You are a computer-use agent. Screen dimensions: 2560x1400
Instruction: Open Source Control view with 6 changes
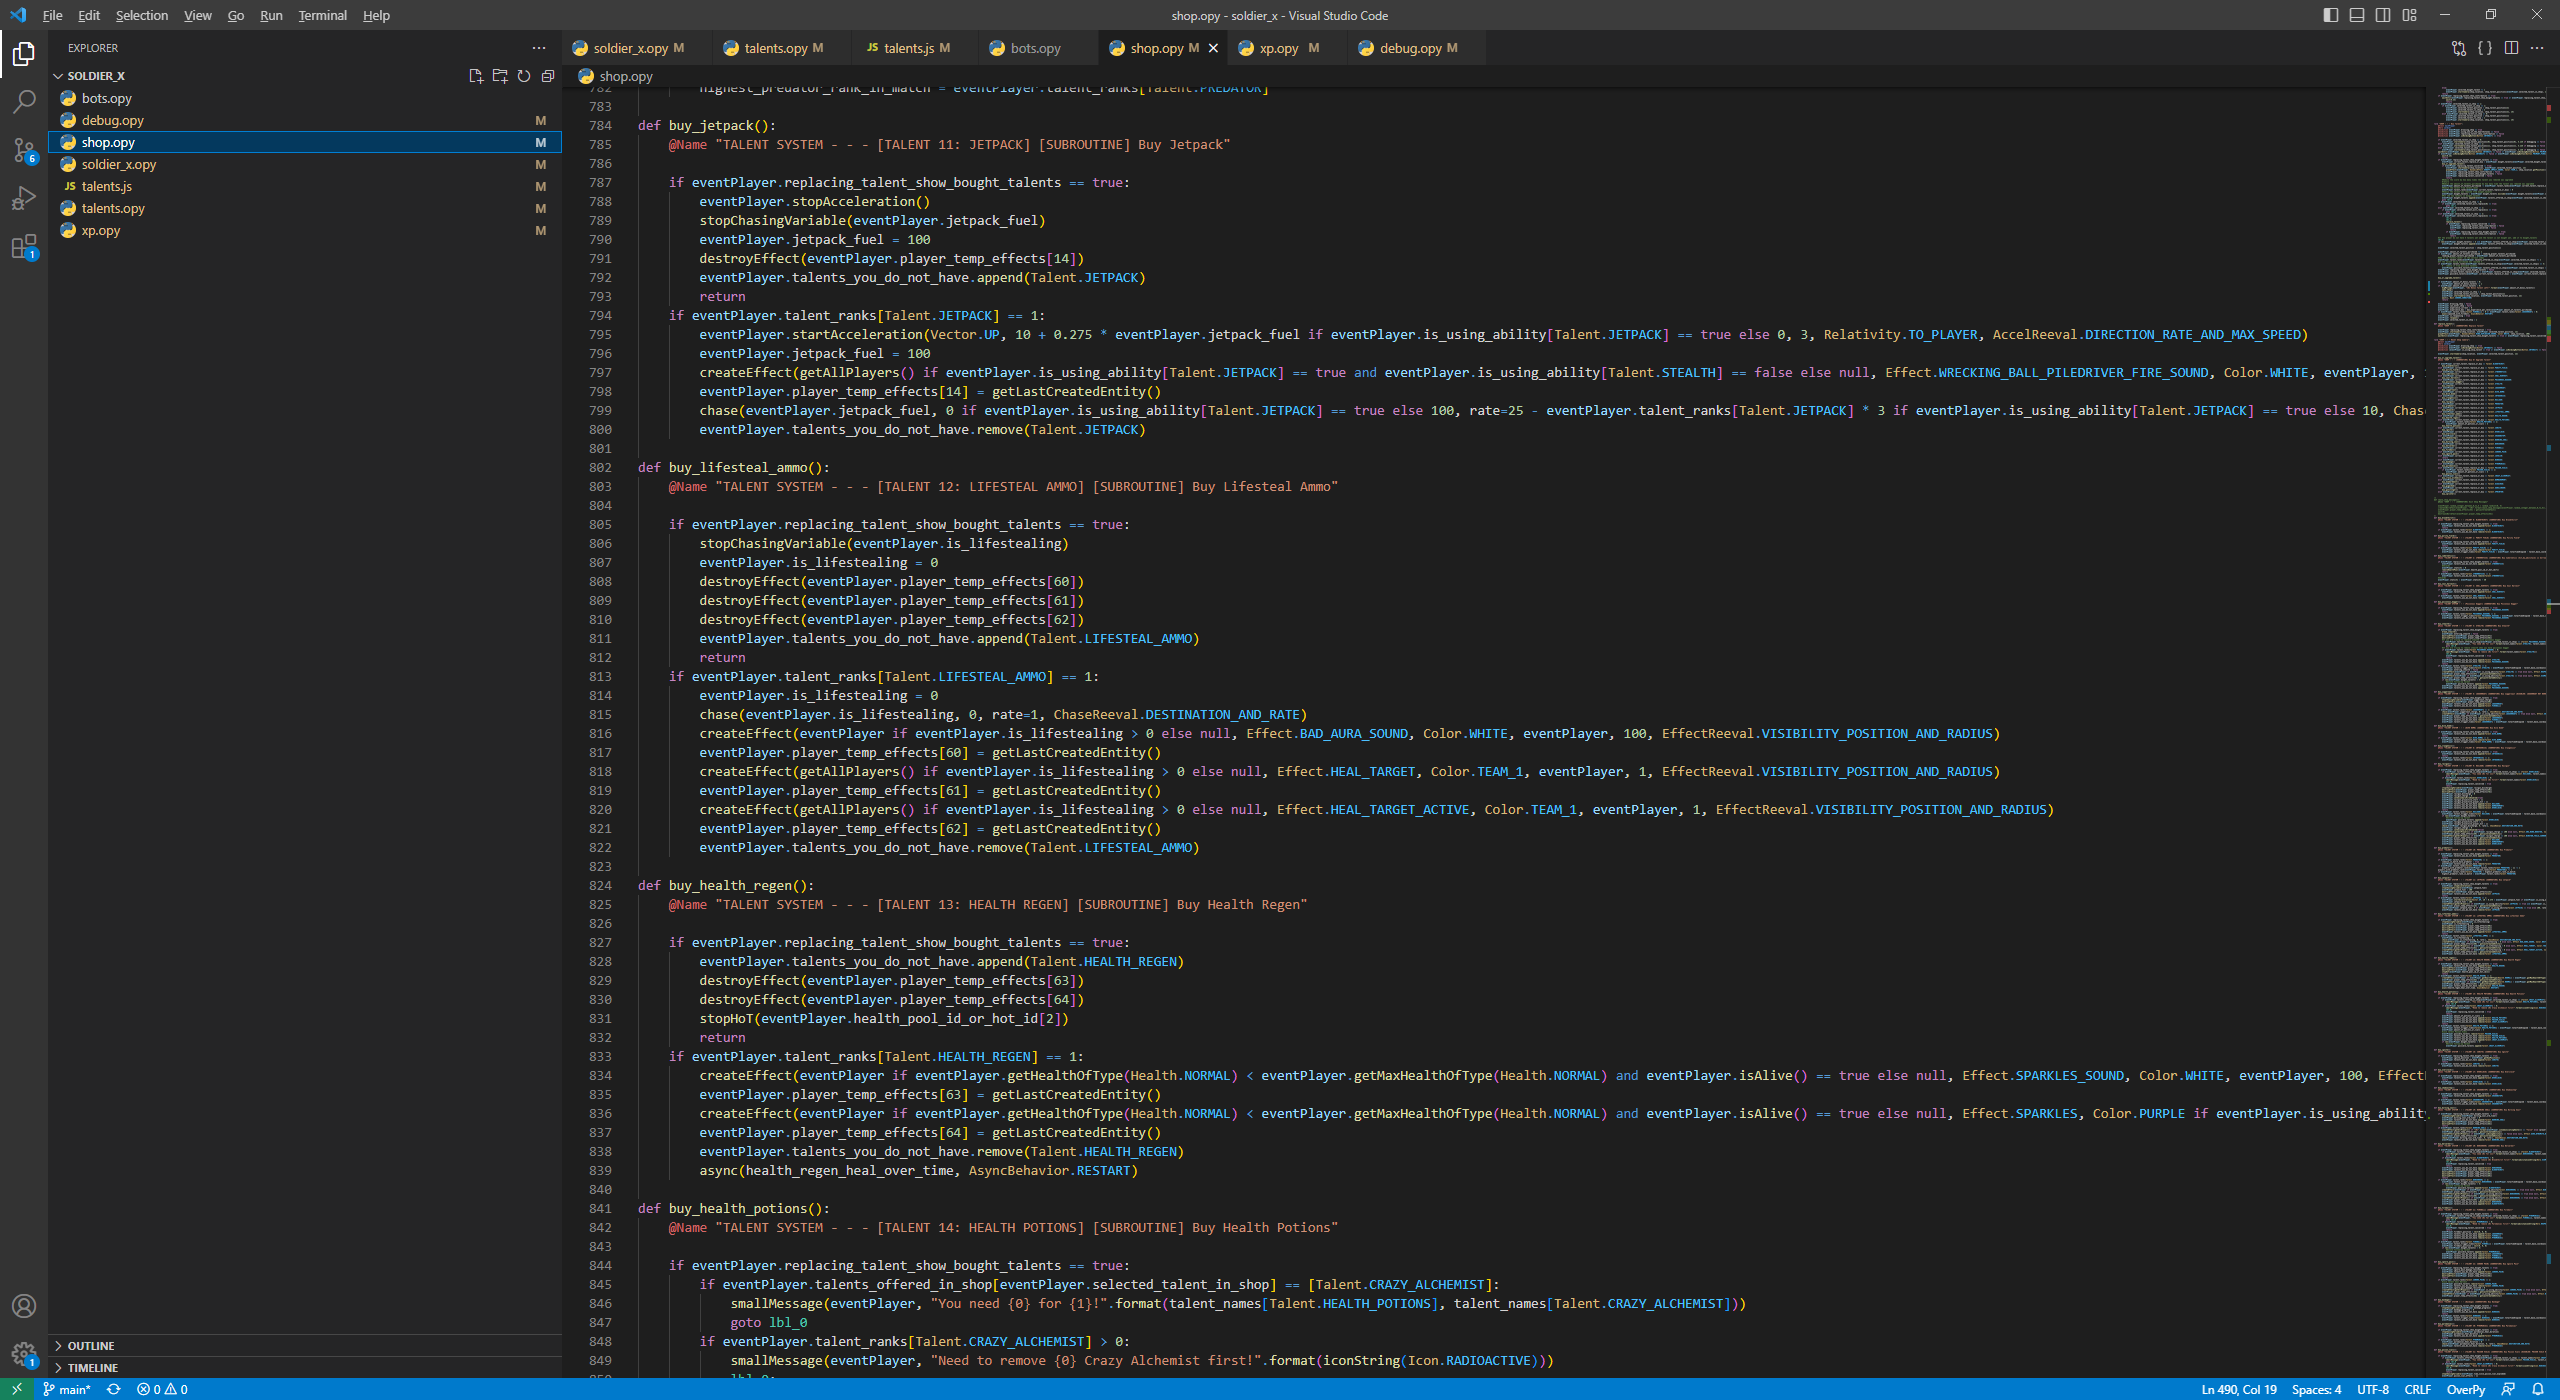click(x=24, y=150)
